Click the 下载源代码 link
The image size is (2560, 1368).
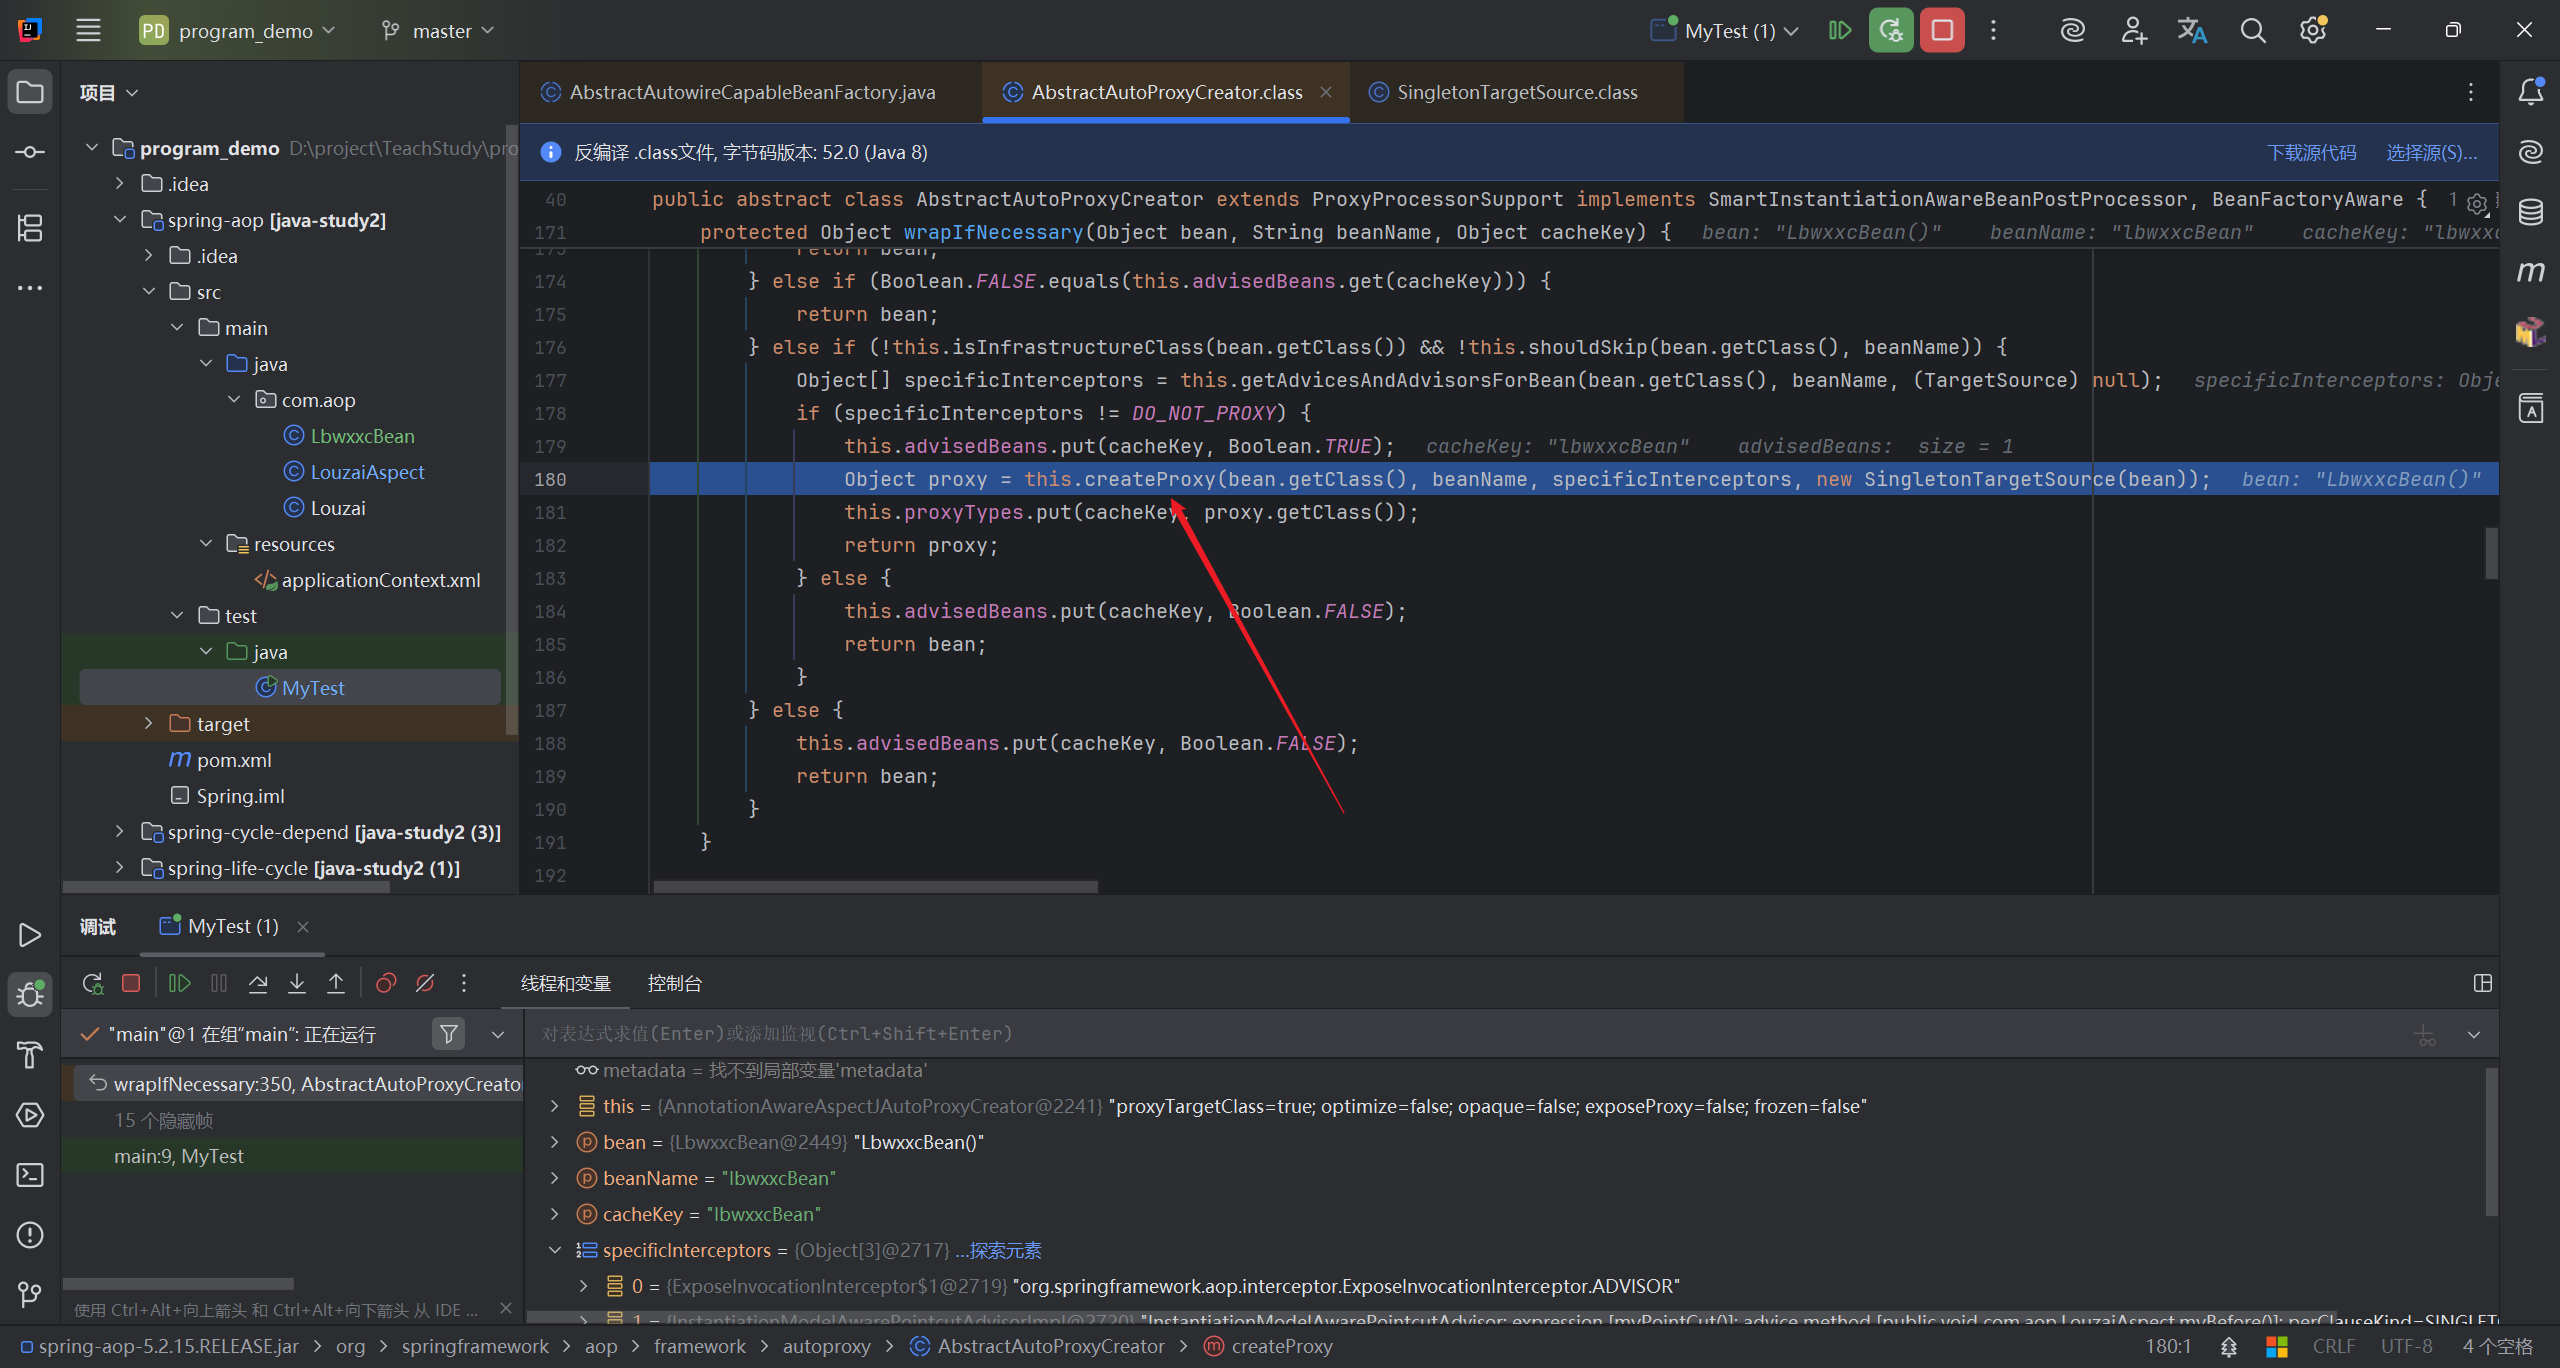[2311, 152]
